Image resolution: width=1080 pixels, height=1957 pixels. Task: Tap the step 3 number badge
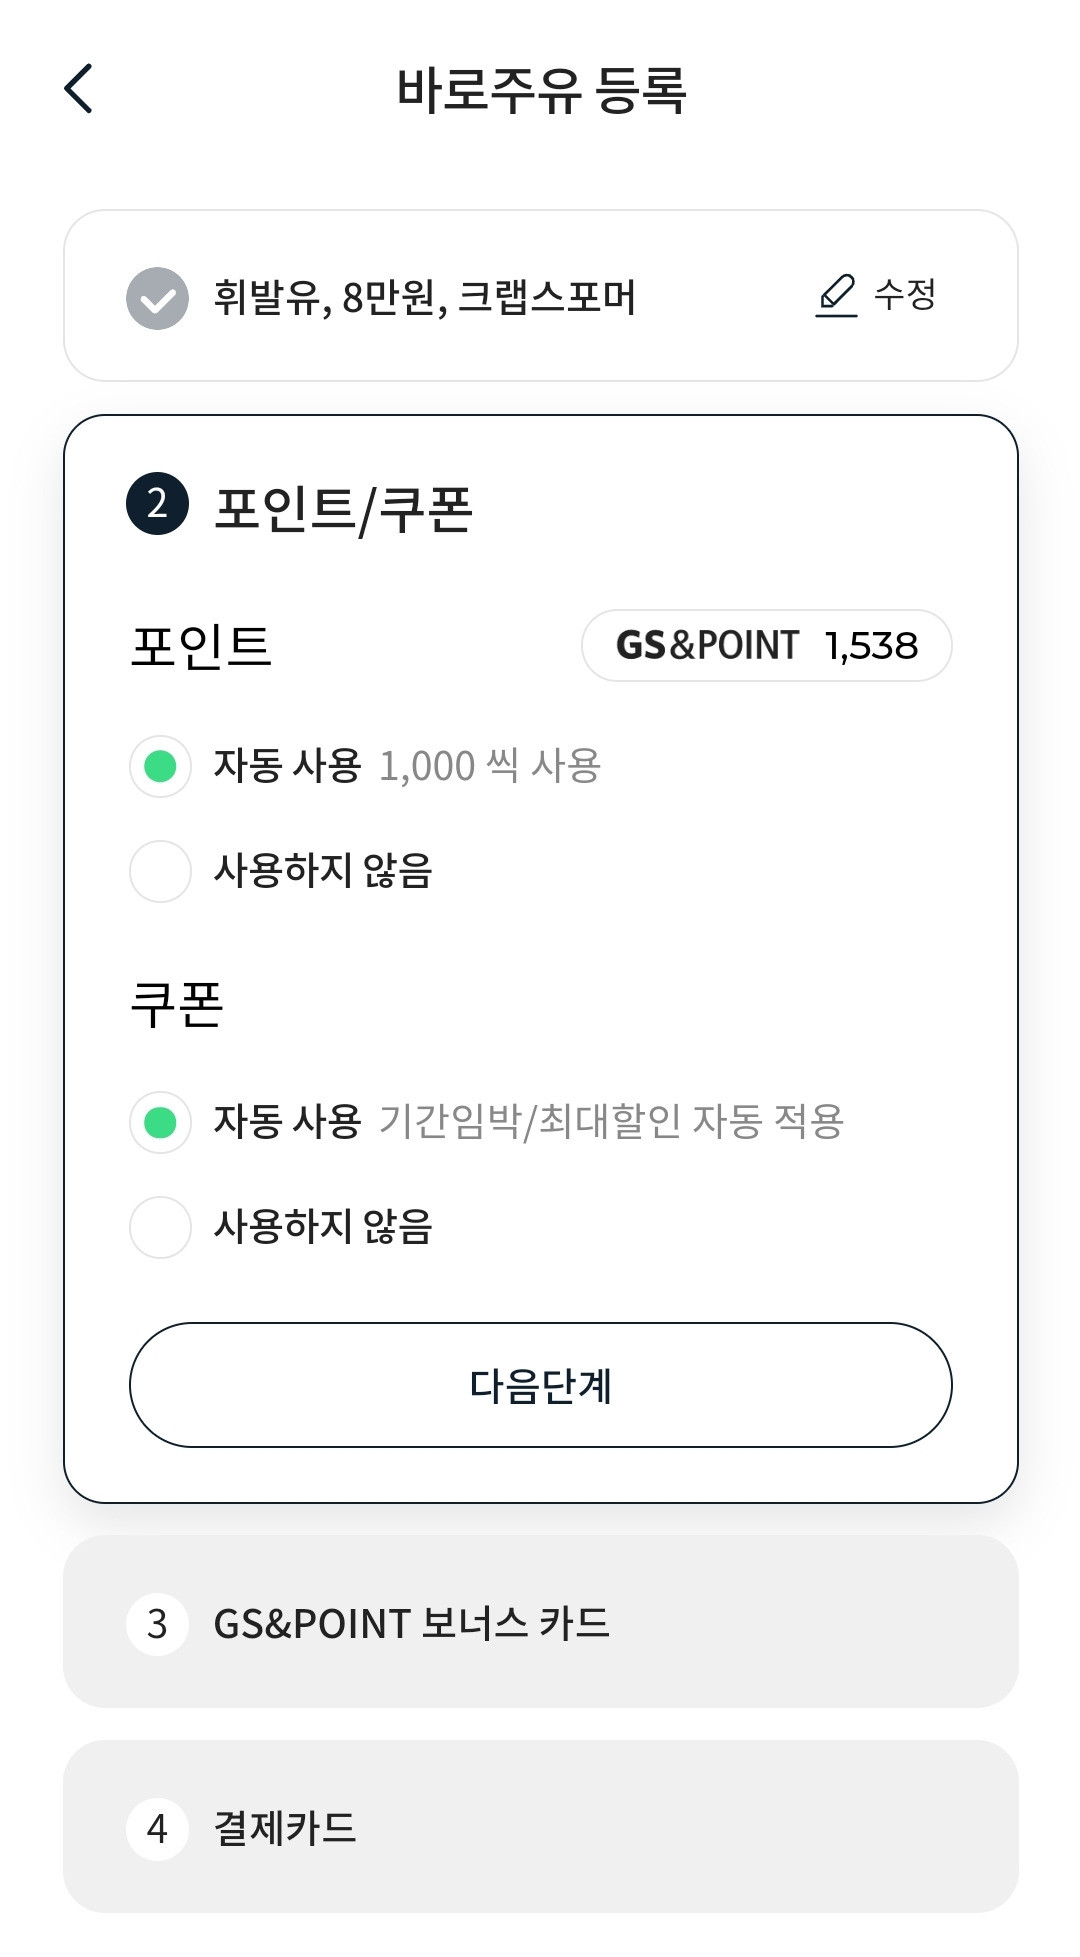pos(157,1624)
